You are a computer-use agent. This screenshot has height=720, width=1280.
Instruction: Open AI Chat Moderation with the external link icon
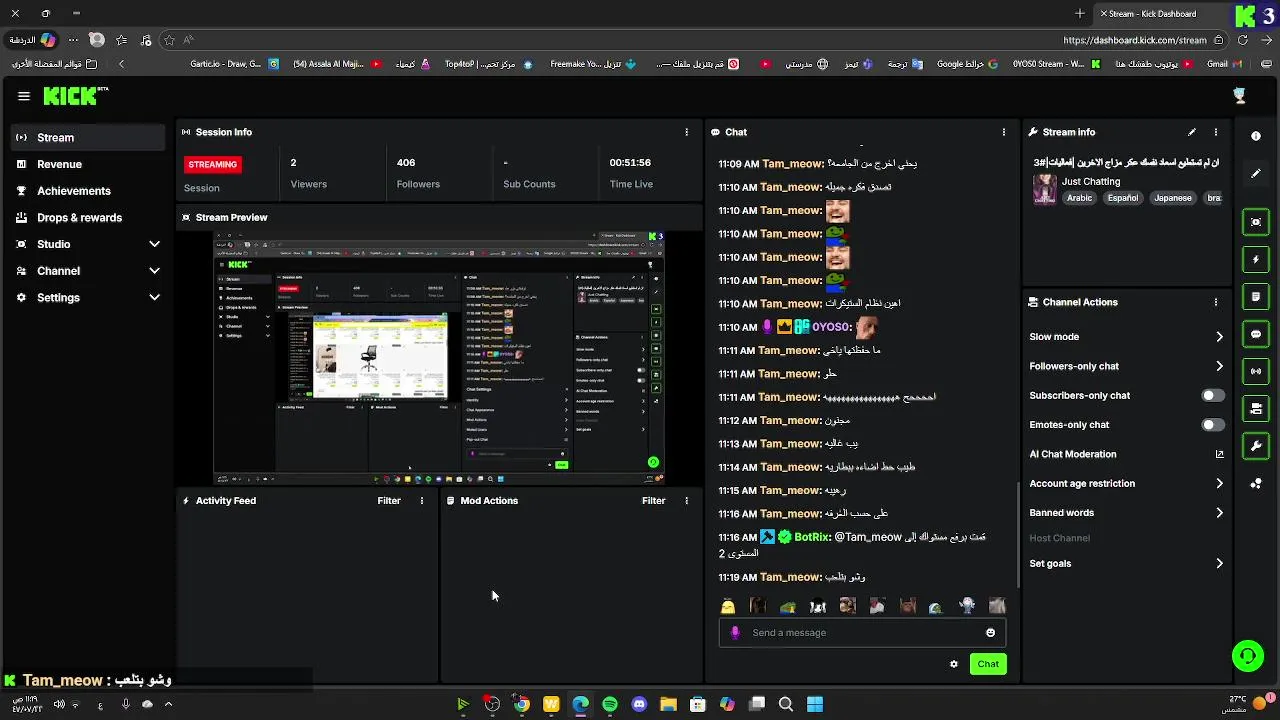coord(1219,454)
